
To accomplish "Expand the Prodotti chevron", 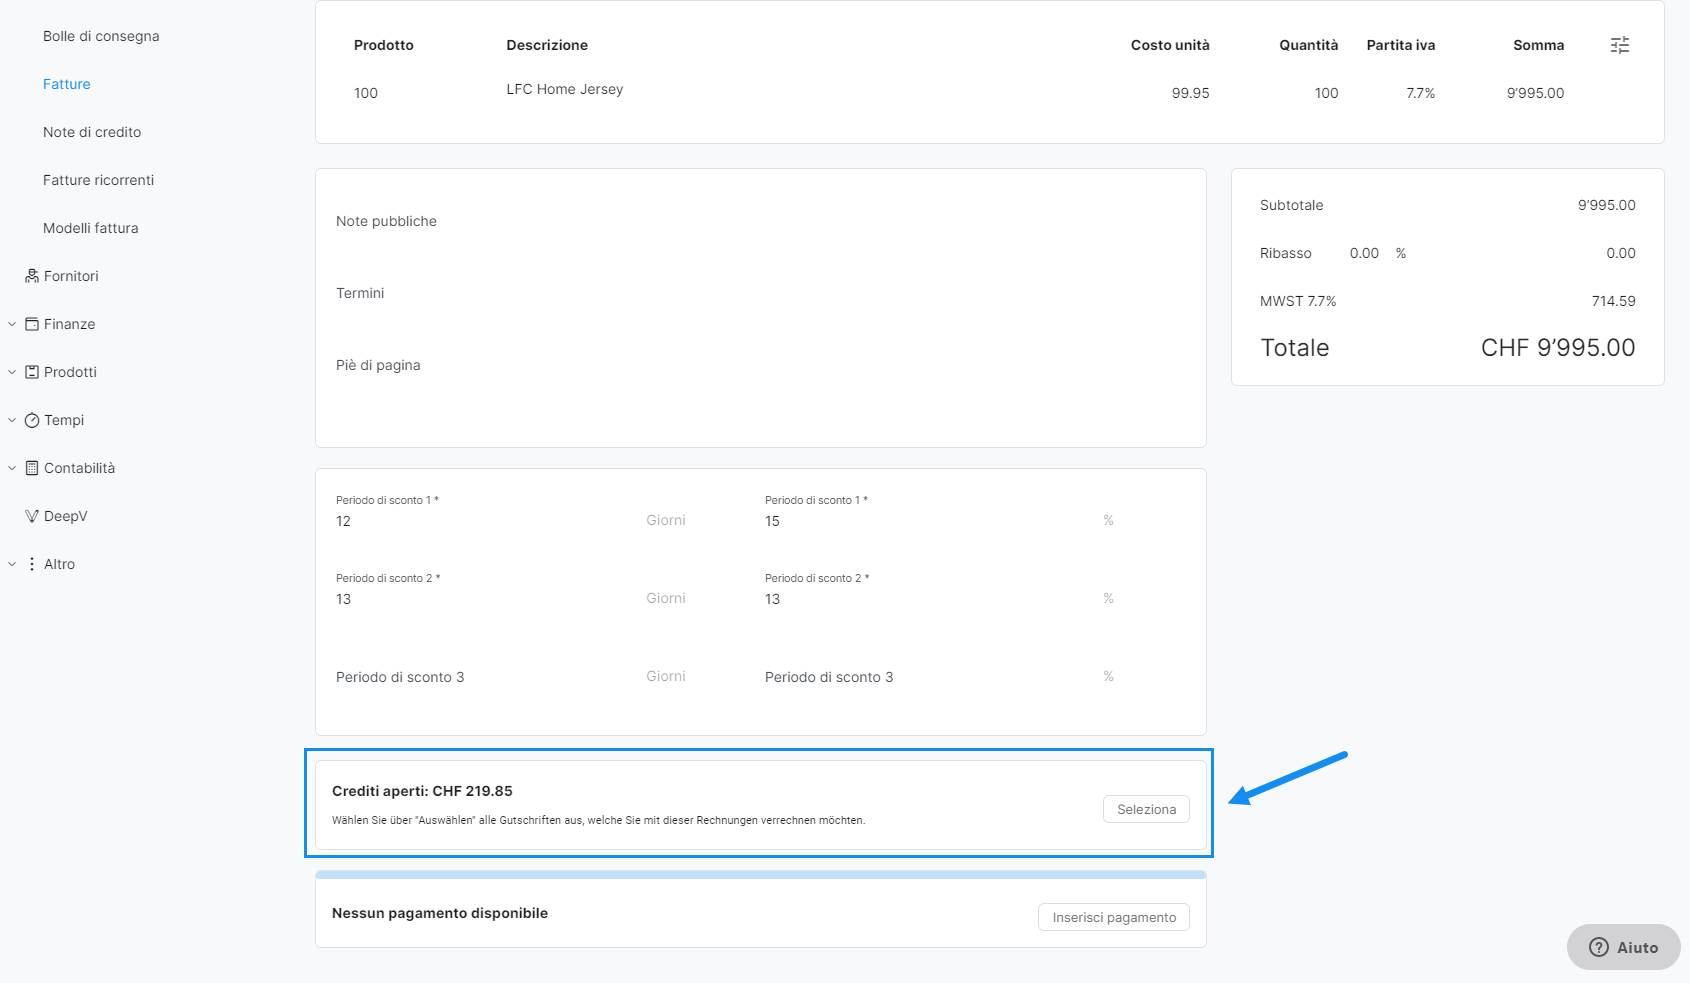I will tap(12, 372).
